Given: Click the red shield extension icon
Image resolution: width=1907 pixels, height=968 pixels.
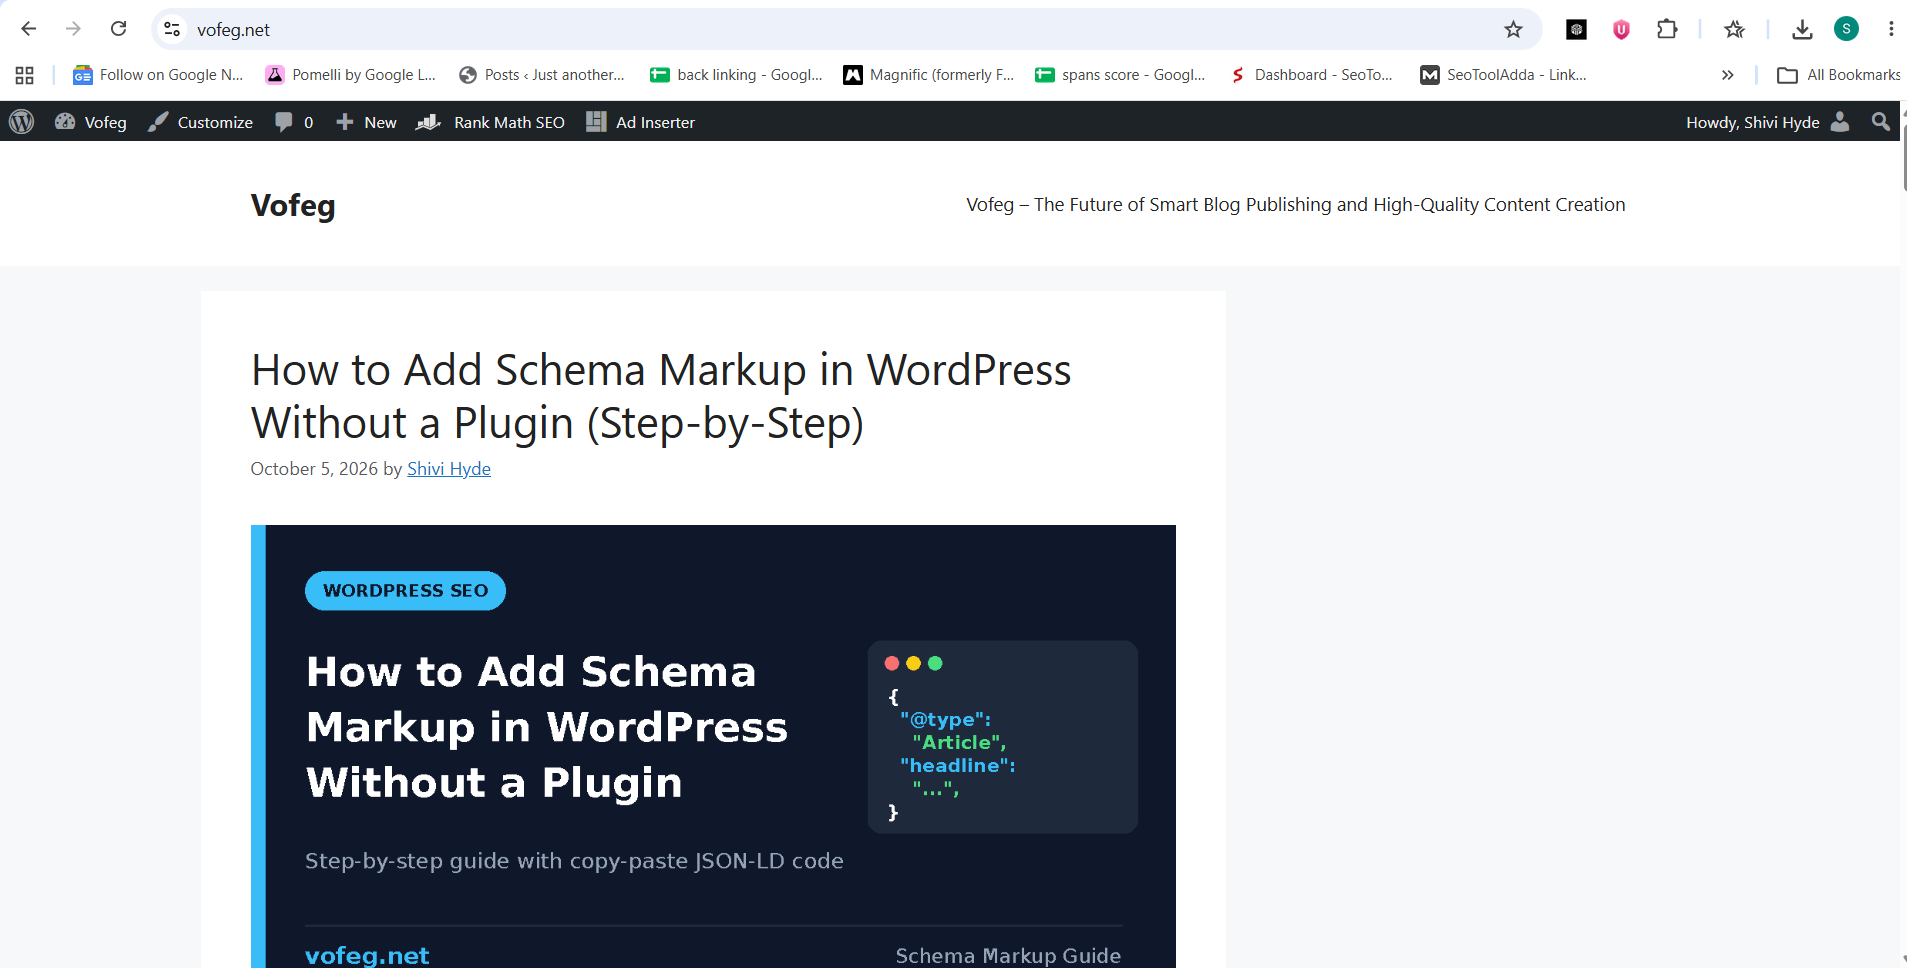Looking at the screenshot, I should [1621, 29].
